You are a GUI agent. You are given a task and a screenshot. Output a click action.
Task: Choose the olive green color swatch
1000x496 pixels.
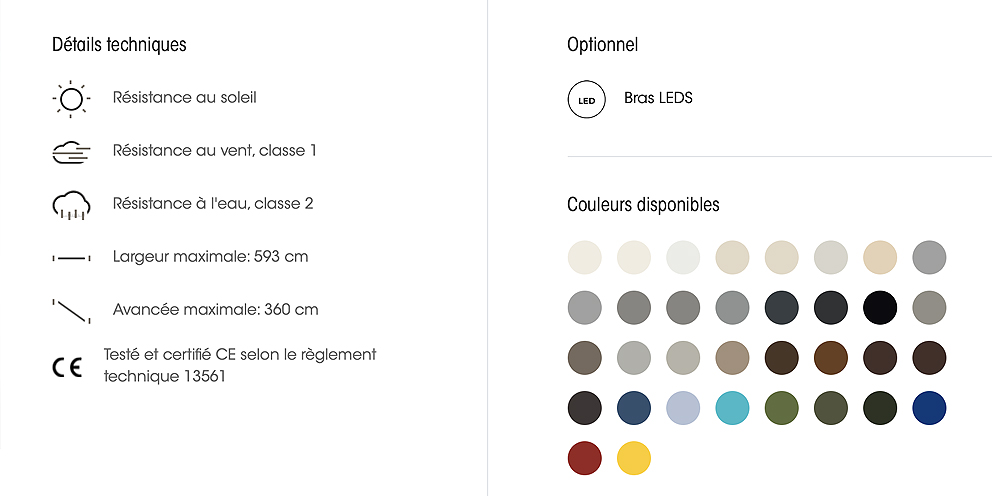coord(781,407)
